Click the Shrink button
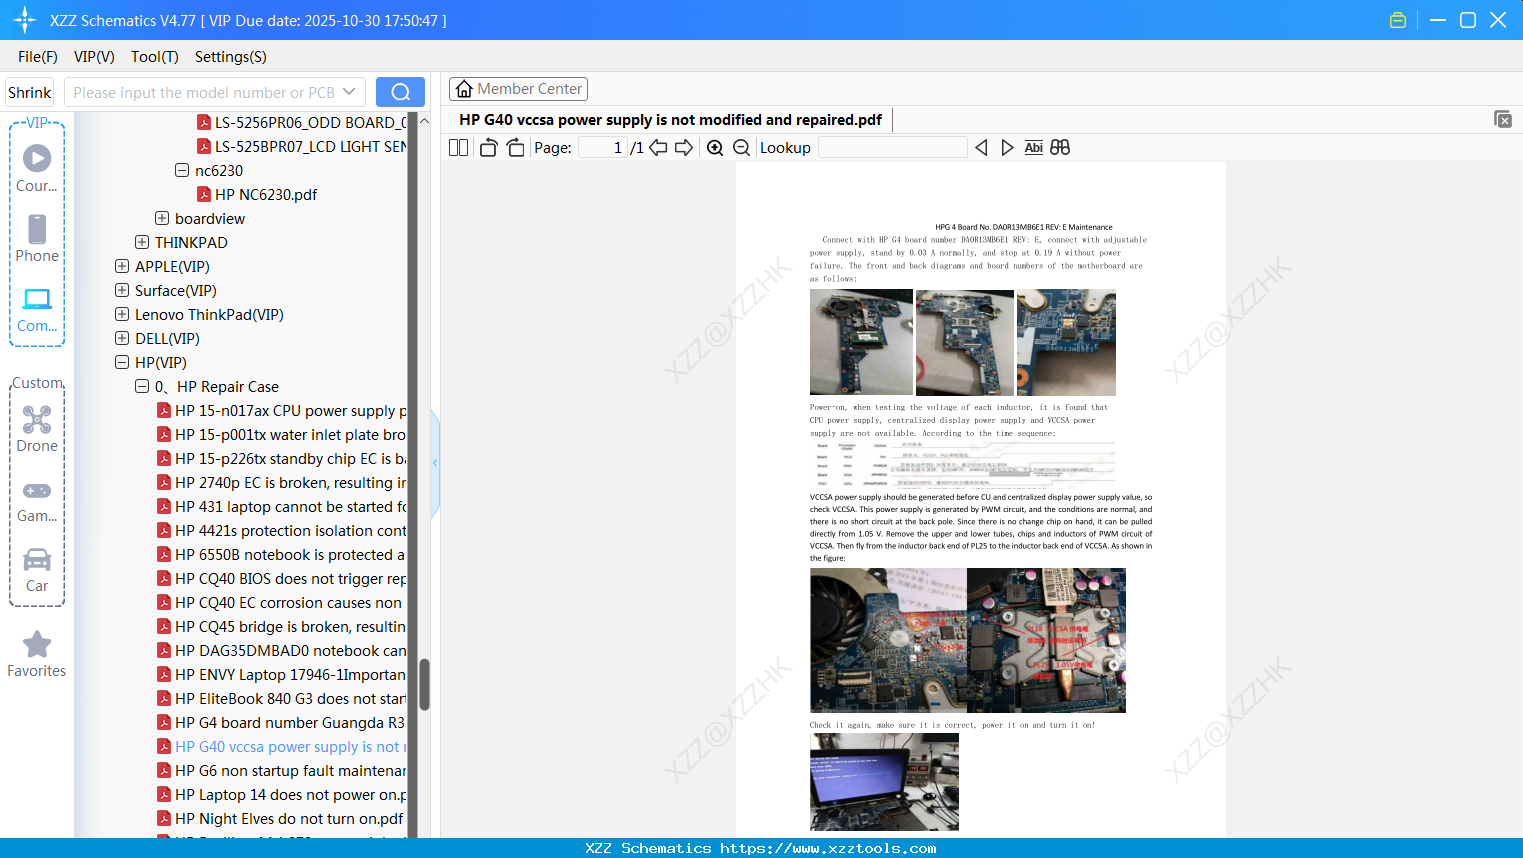Viewport: 1523px width, 858px height. tap(30, 92)
